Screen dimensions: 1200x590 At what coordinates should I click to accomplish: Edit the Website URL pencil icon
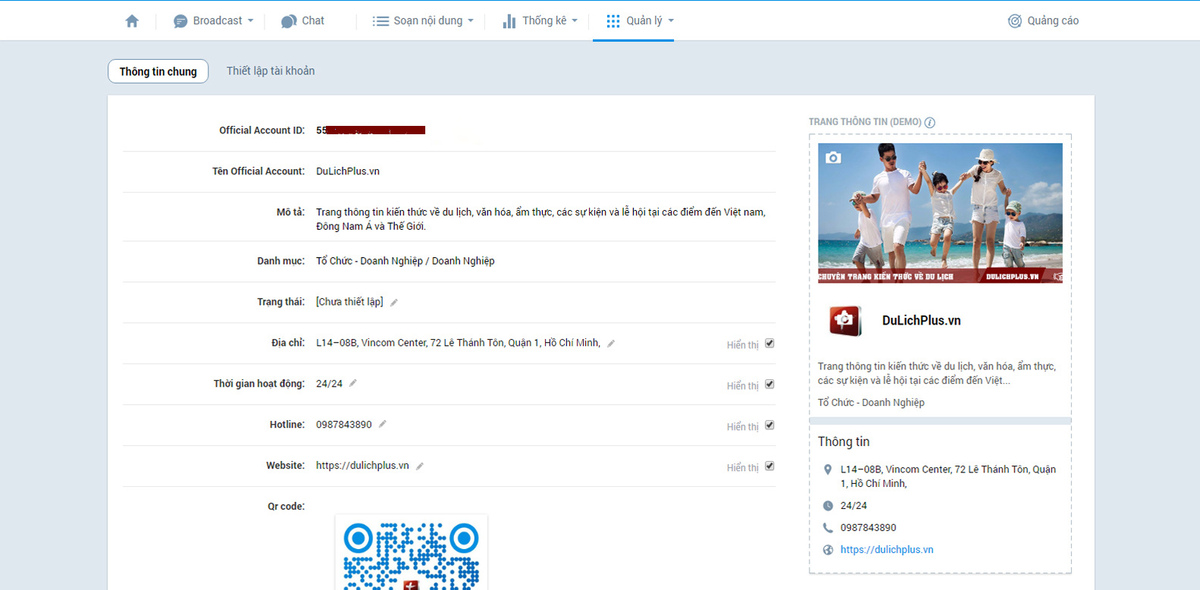pyautogui.click(x=420, y=466)
